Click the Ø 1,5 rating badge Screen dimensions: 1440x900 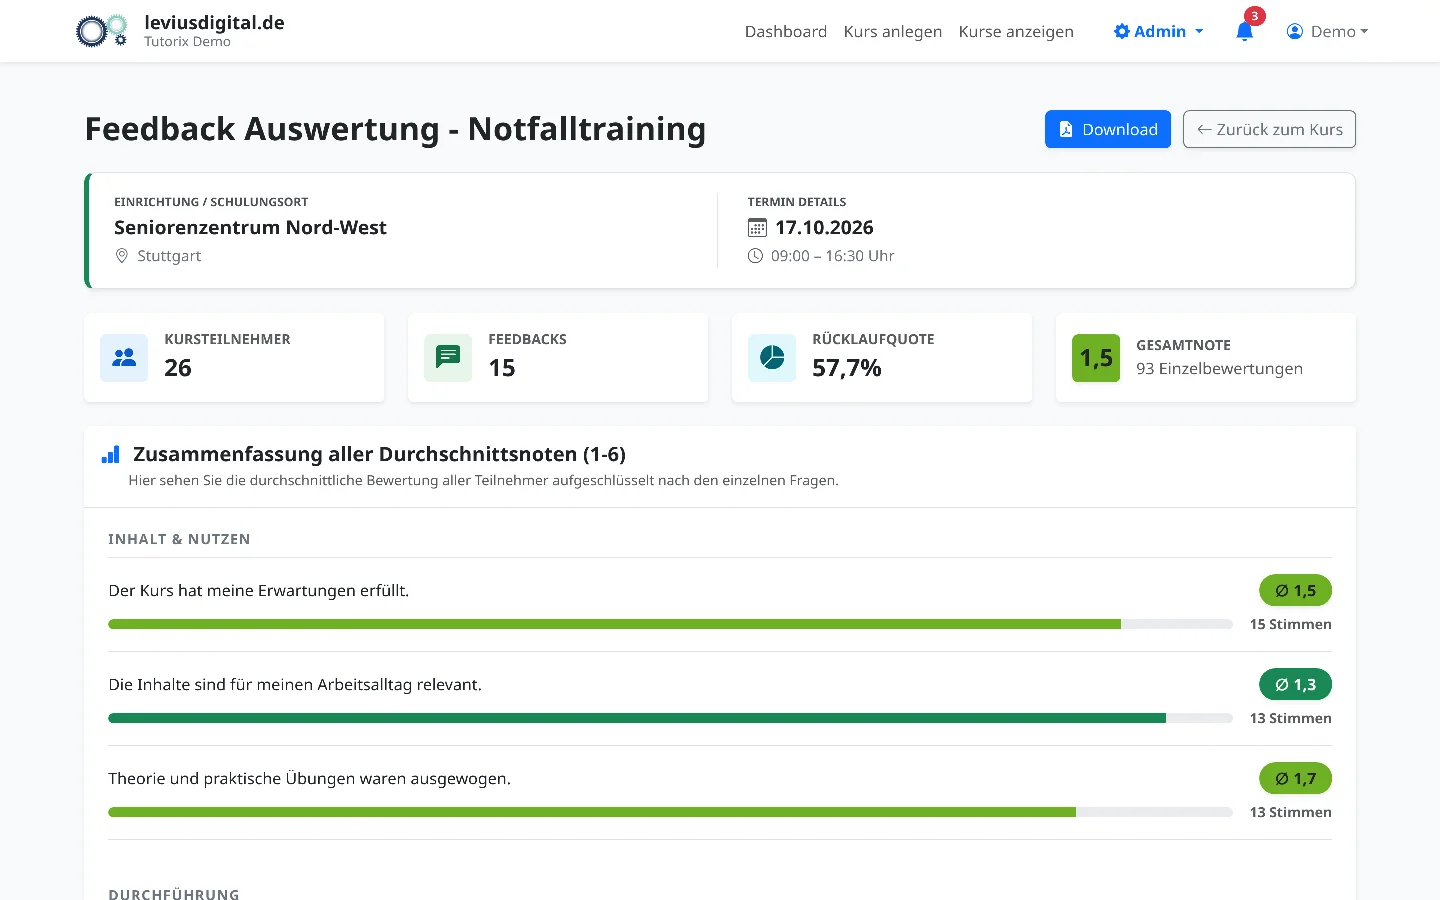click(1295, 590)
